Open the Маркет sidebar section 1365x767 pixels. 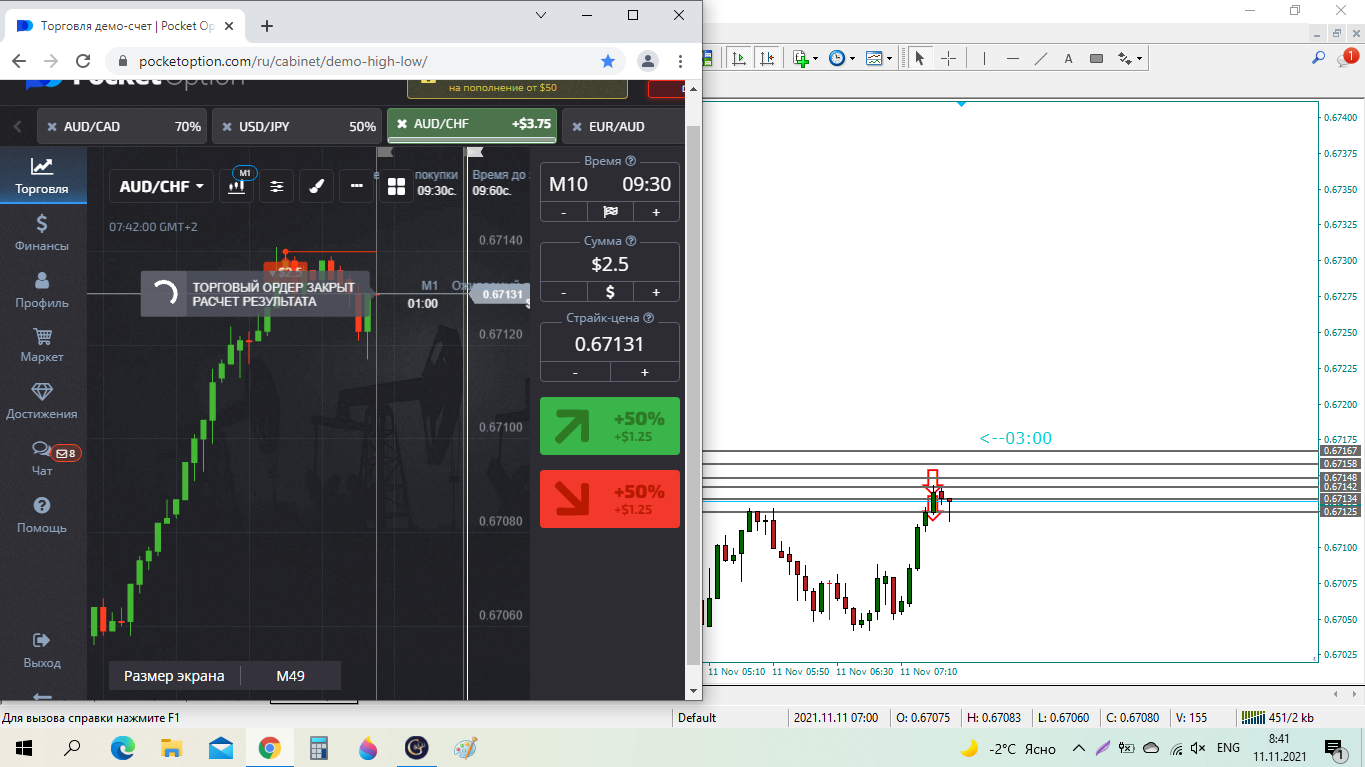[42, 345]
